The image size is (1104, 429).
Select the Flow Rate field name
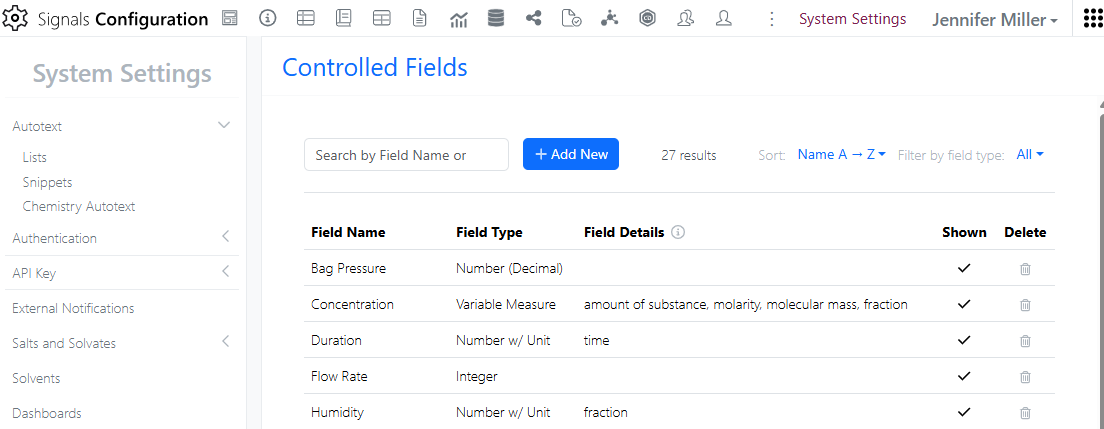coord(339,376)
